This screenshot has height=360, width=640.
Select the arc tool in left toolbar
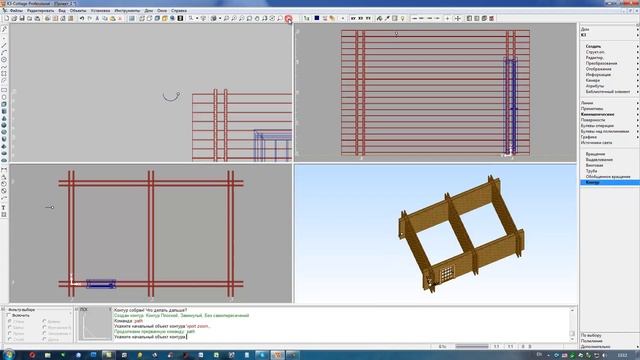tap(4, 52)
